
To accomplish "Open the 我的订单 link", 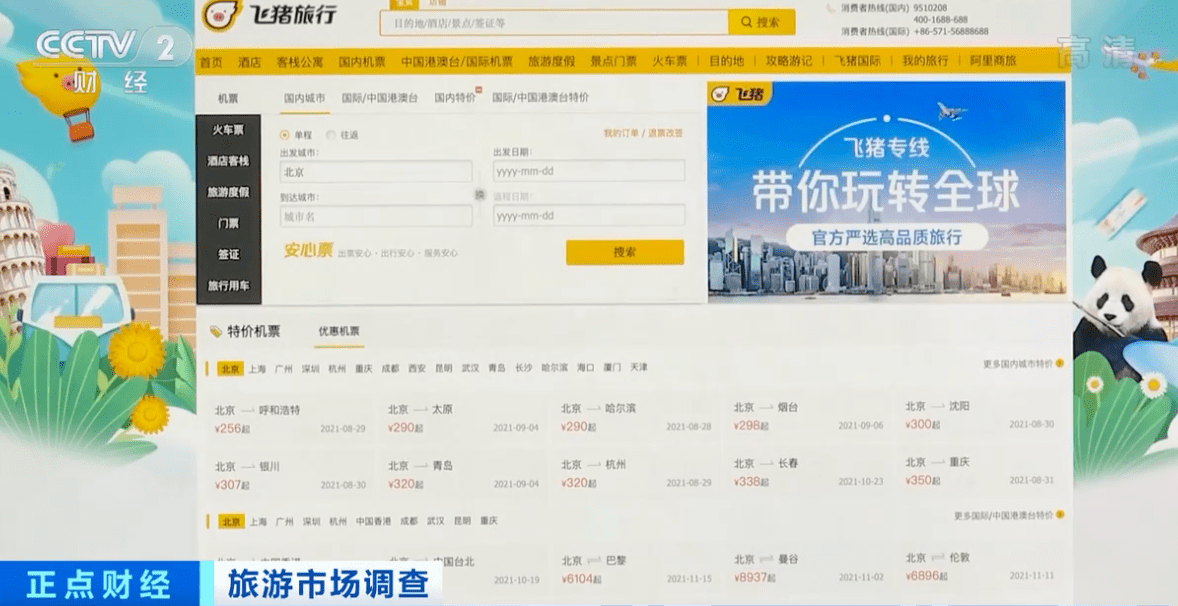I will point(621,134).
